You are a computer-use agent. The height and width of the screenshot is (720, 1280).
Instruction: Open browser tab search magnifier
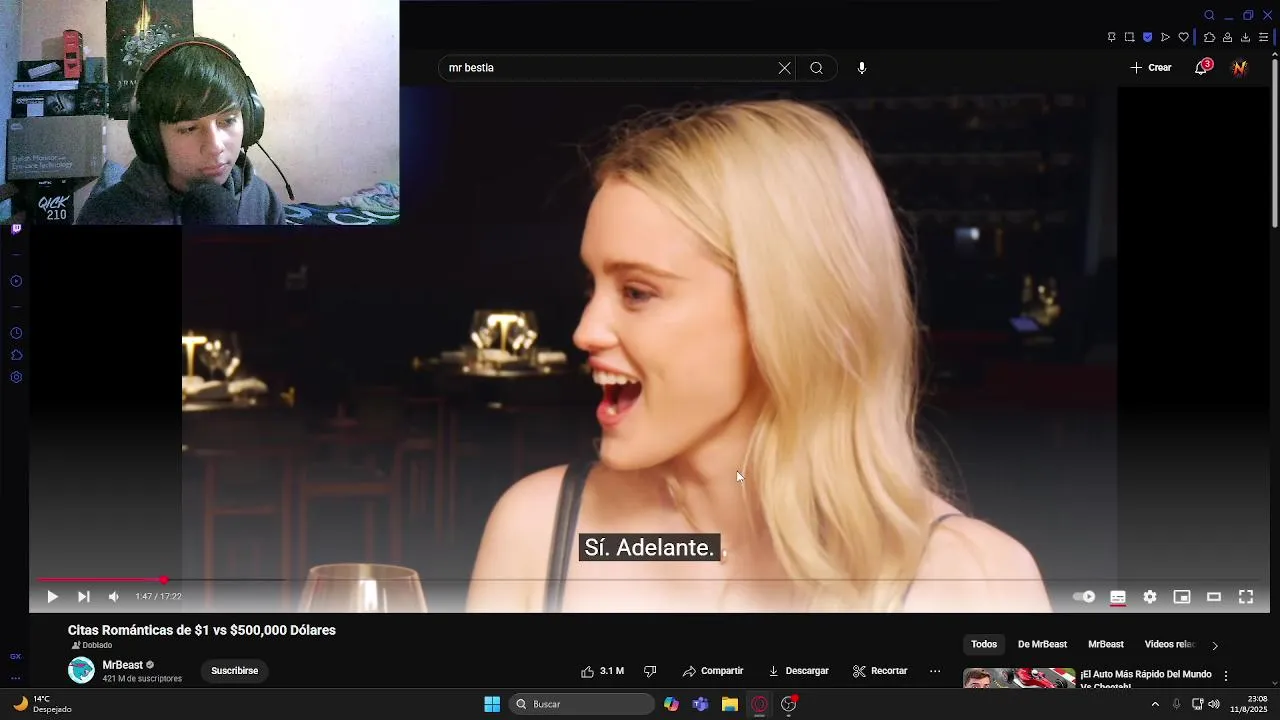[x=1209, y=15]
